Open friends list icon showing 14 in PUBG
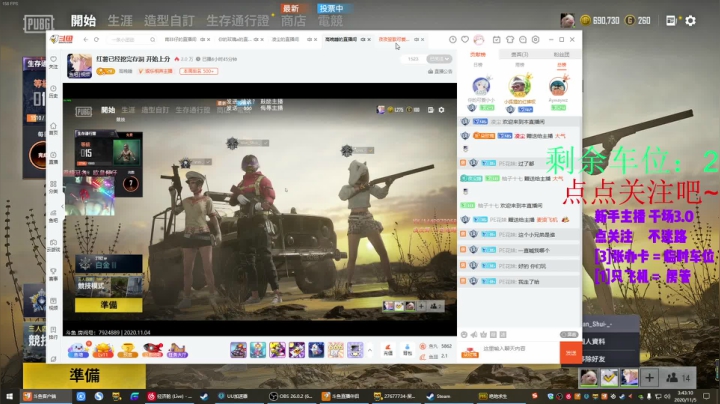Viewport: 720px width, 404px height. [x=678, y=377]
